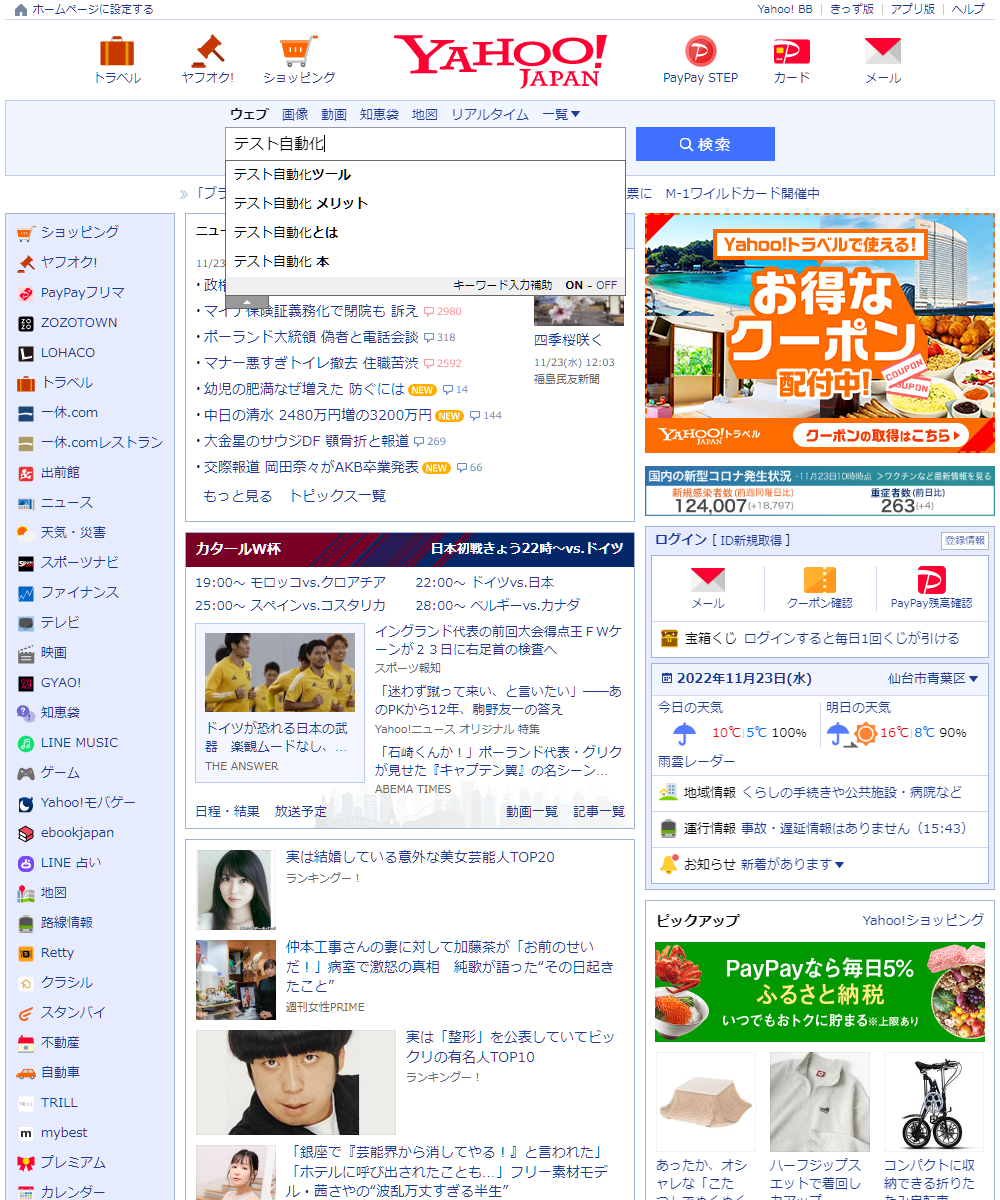Open mybest sidebar item
Viewport: 1000px width, 1200px height.
pos(64,1132)
